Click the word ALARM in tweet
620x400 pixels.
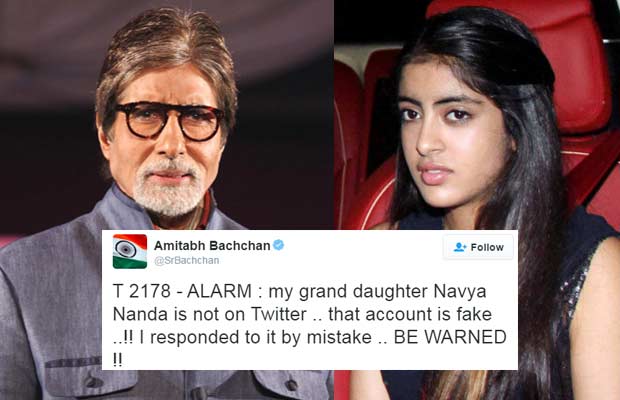pos(219,292)
